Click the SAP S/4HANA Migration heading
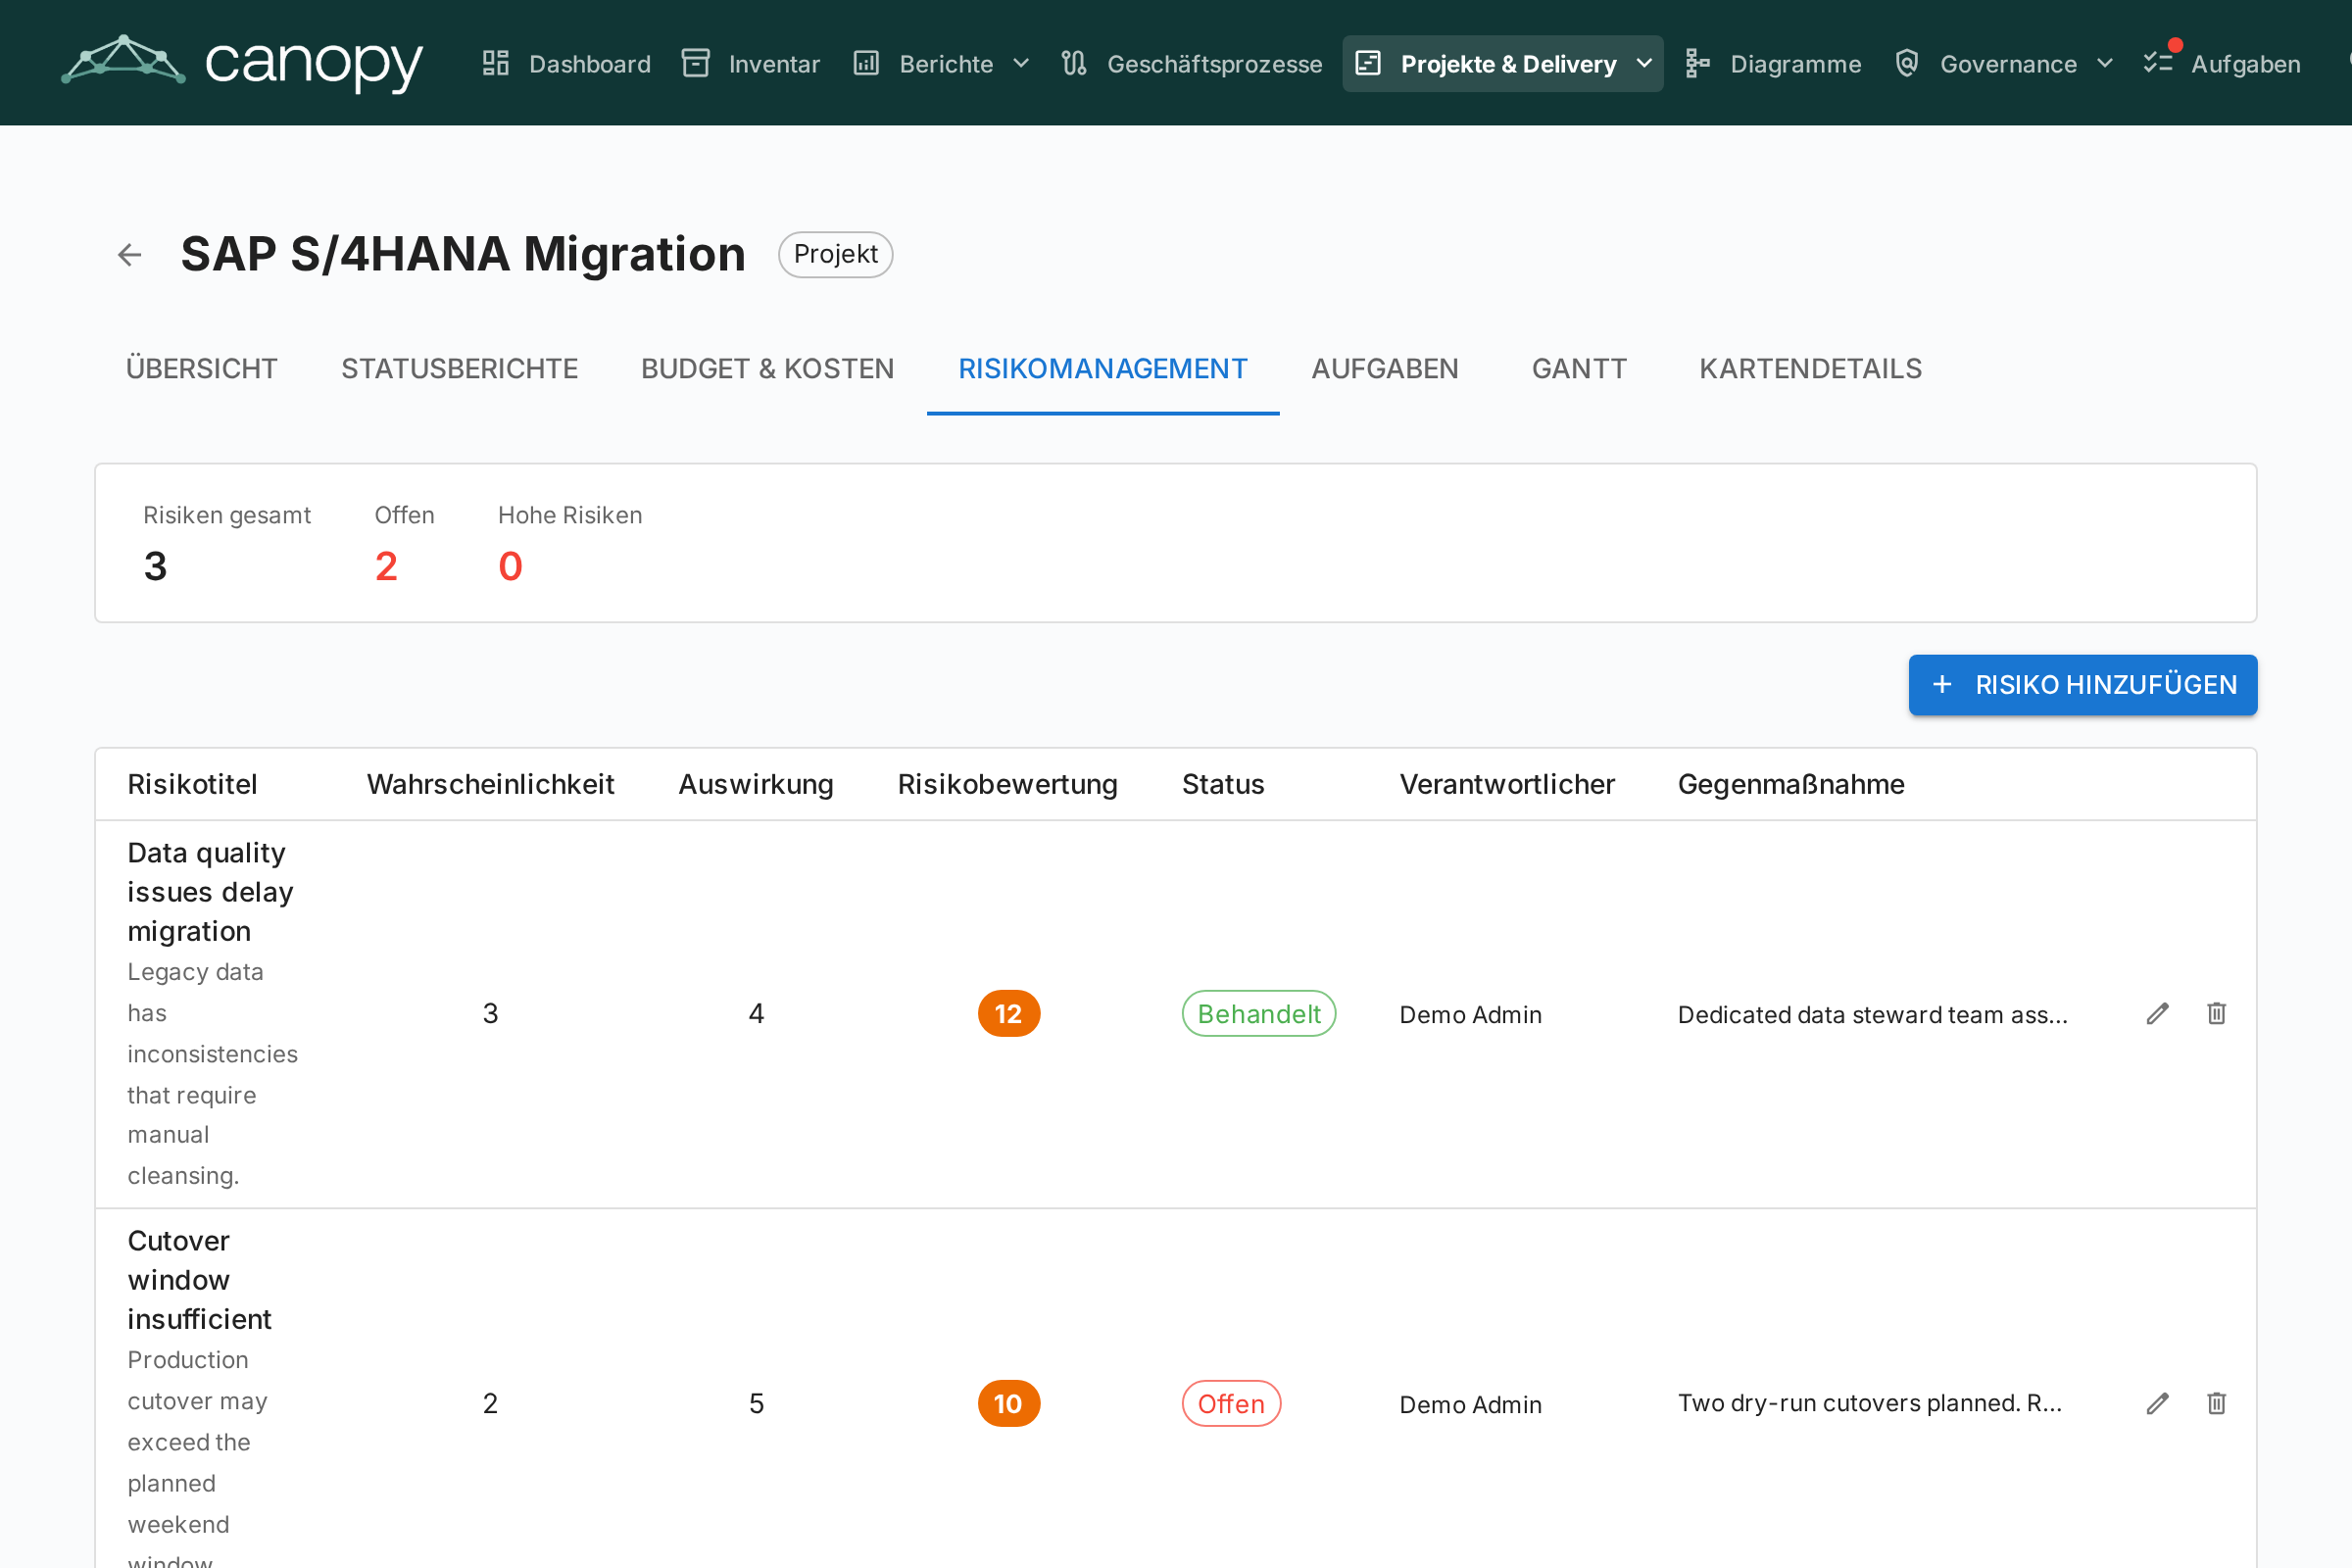This screenshot has width=2352, height=1568. 463,254
